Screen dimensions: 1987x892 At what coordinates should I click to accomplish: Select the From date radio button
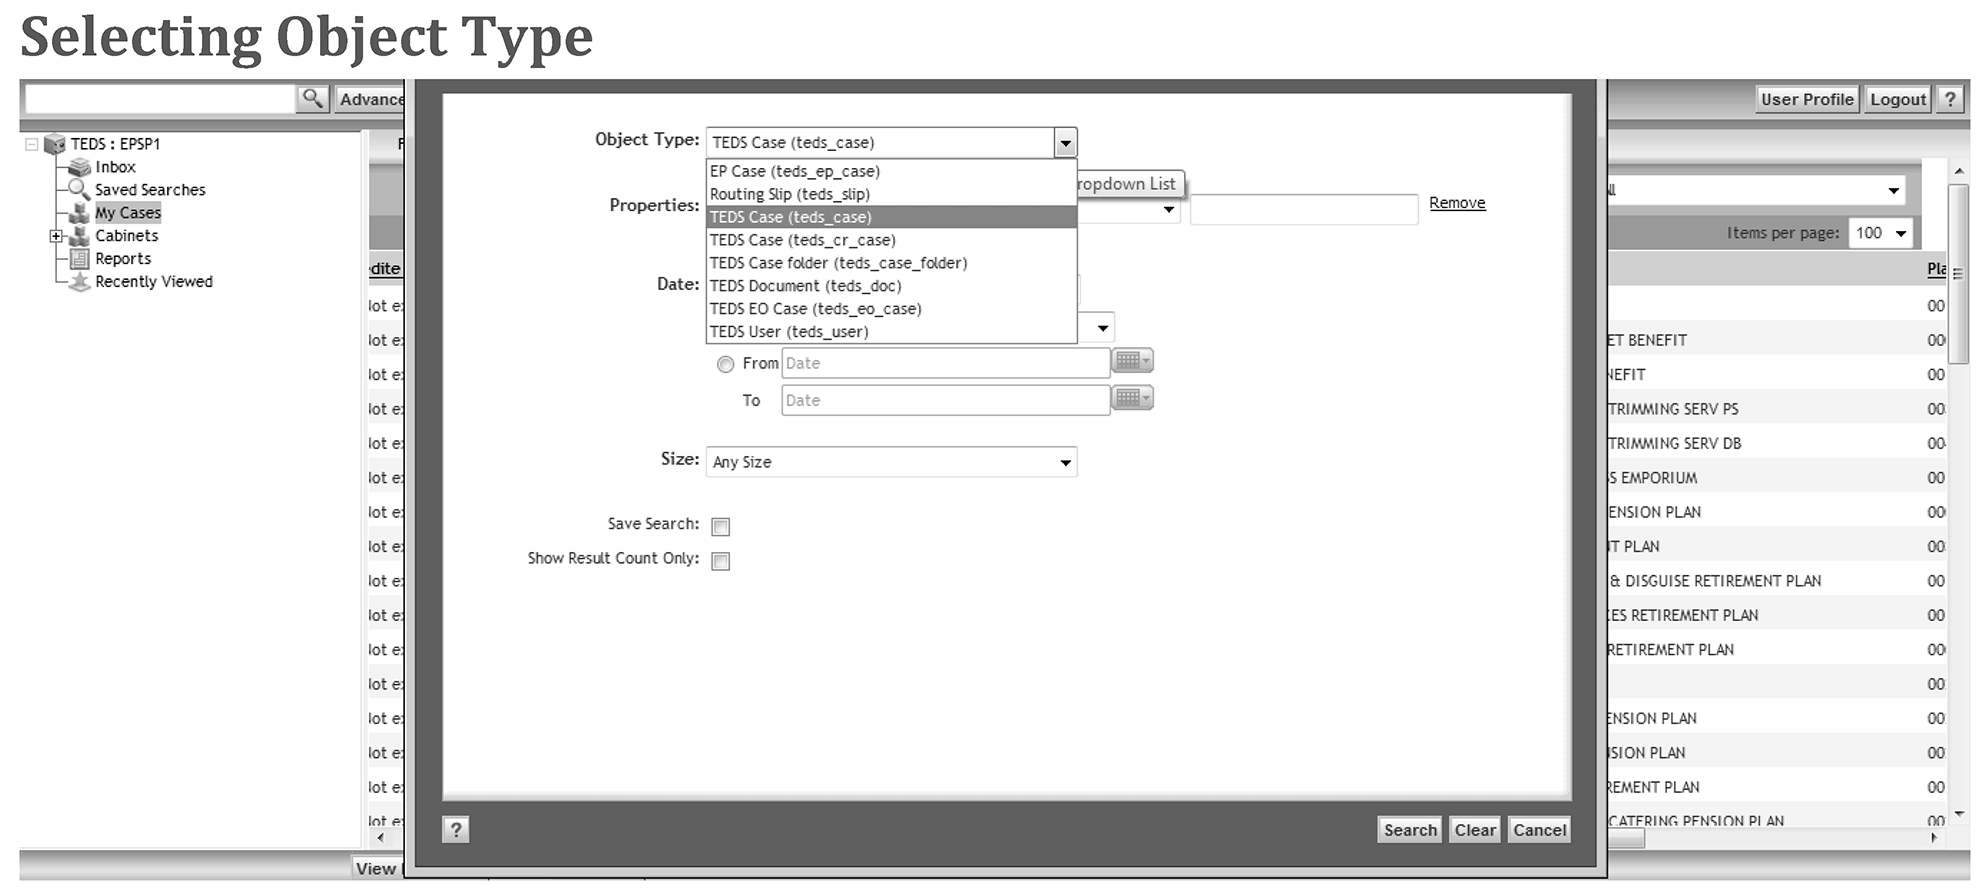725,364
